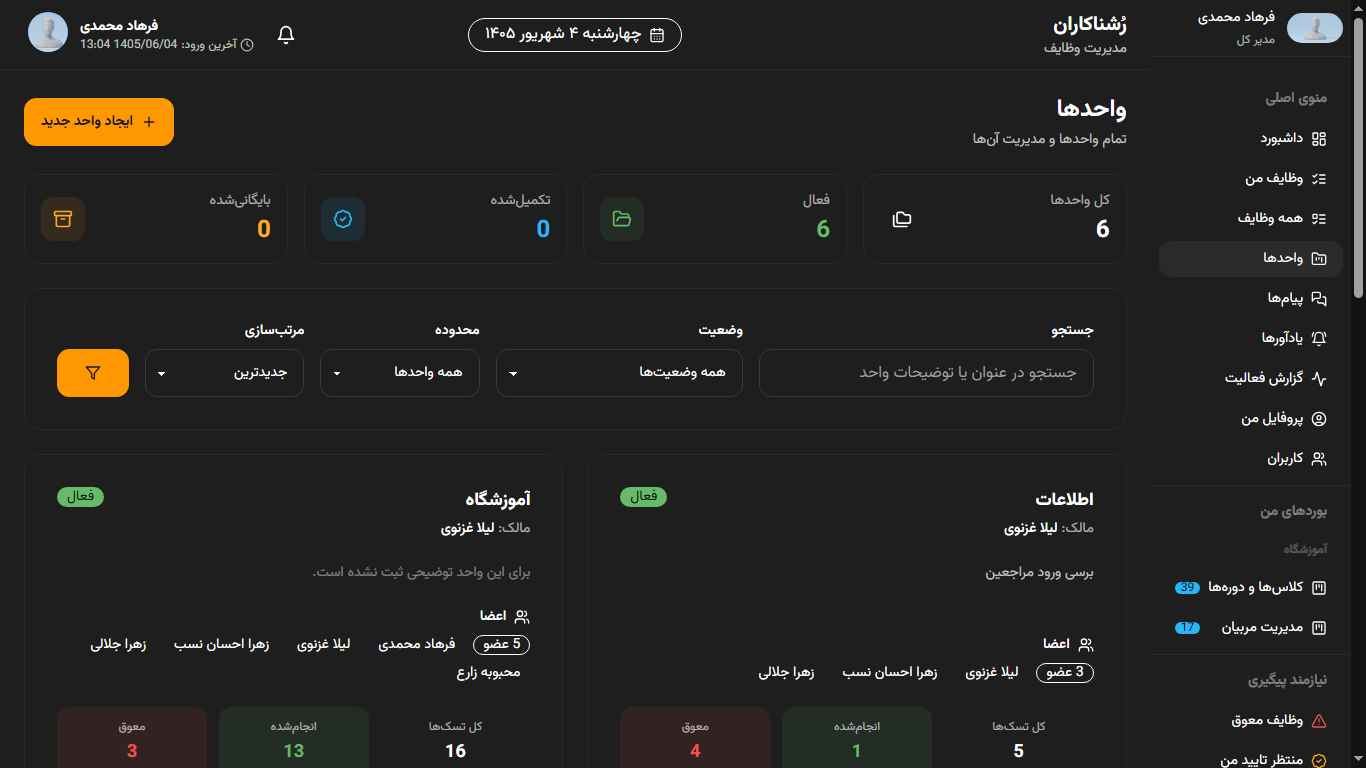Screen dimensions: 1366x768
Task: Click the sidebar user avatar
Action: click(x=1314, y=28)
